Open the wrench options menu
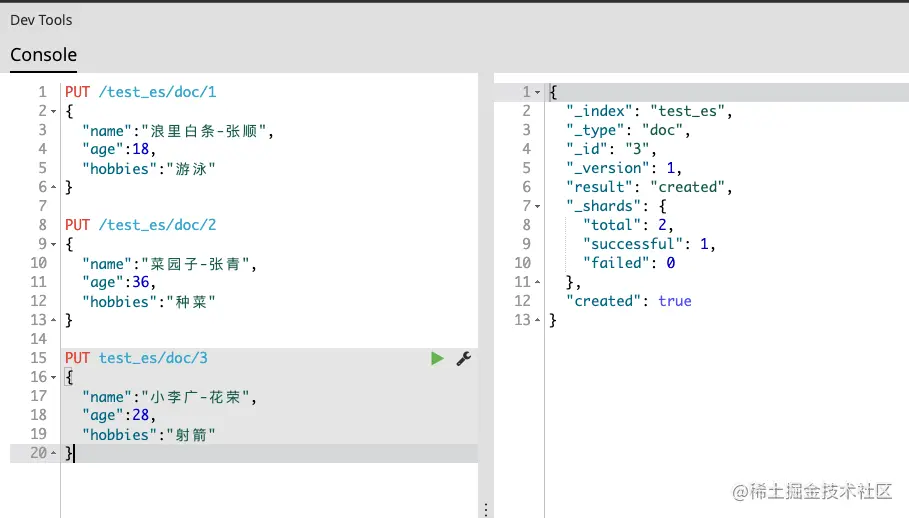The width and height of the screenshot is (909, 518). pos(464,359)
